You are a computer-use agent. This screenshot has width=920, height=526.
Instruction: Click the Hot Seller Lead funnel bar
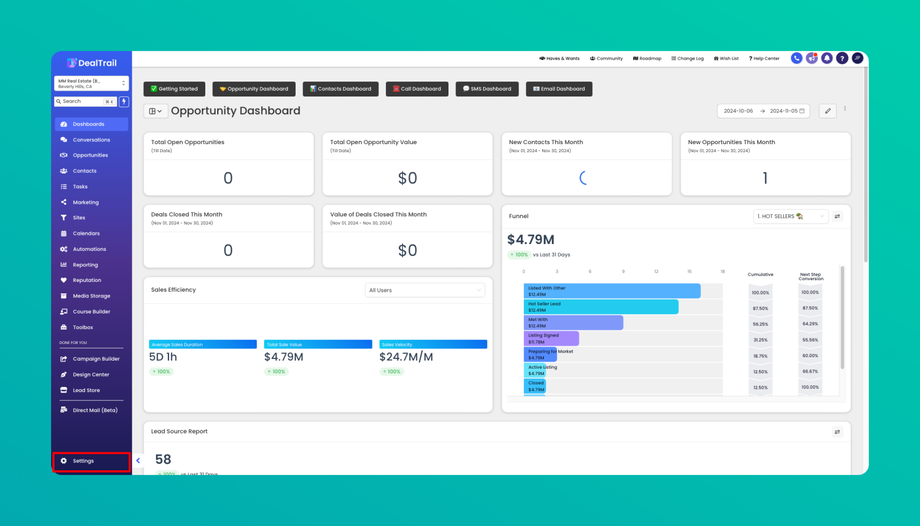(x=601, y=306)
